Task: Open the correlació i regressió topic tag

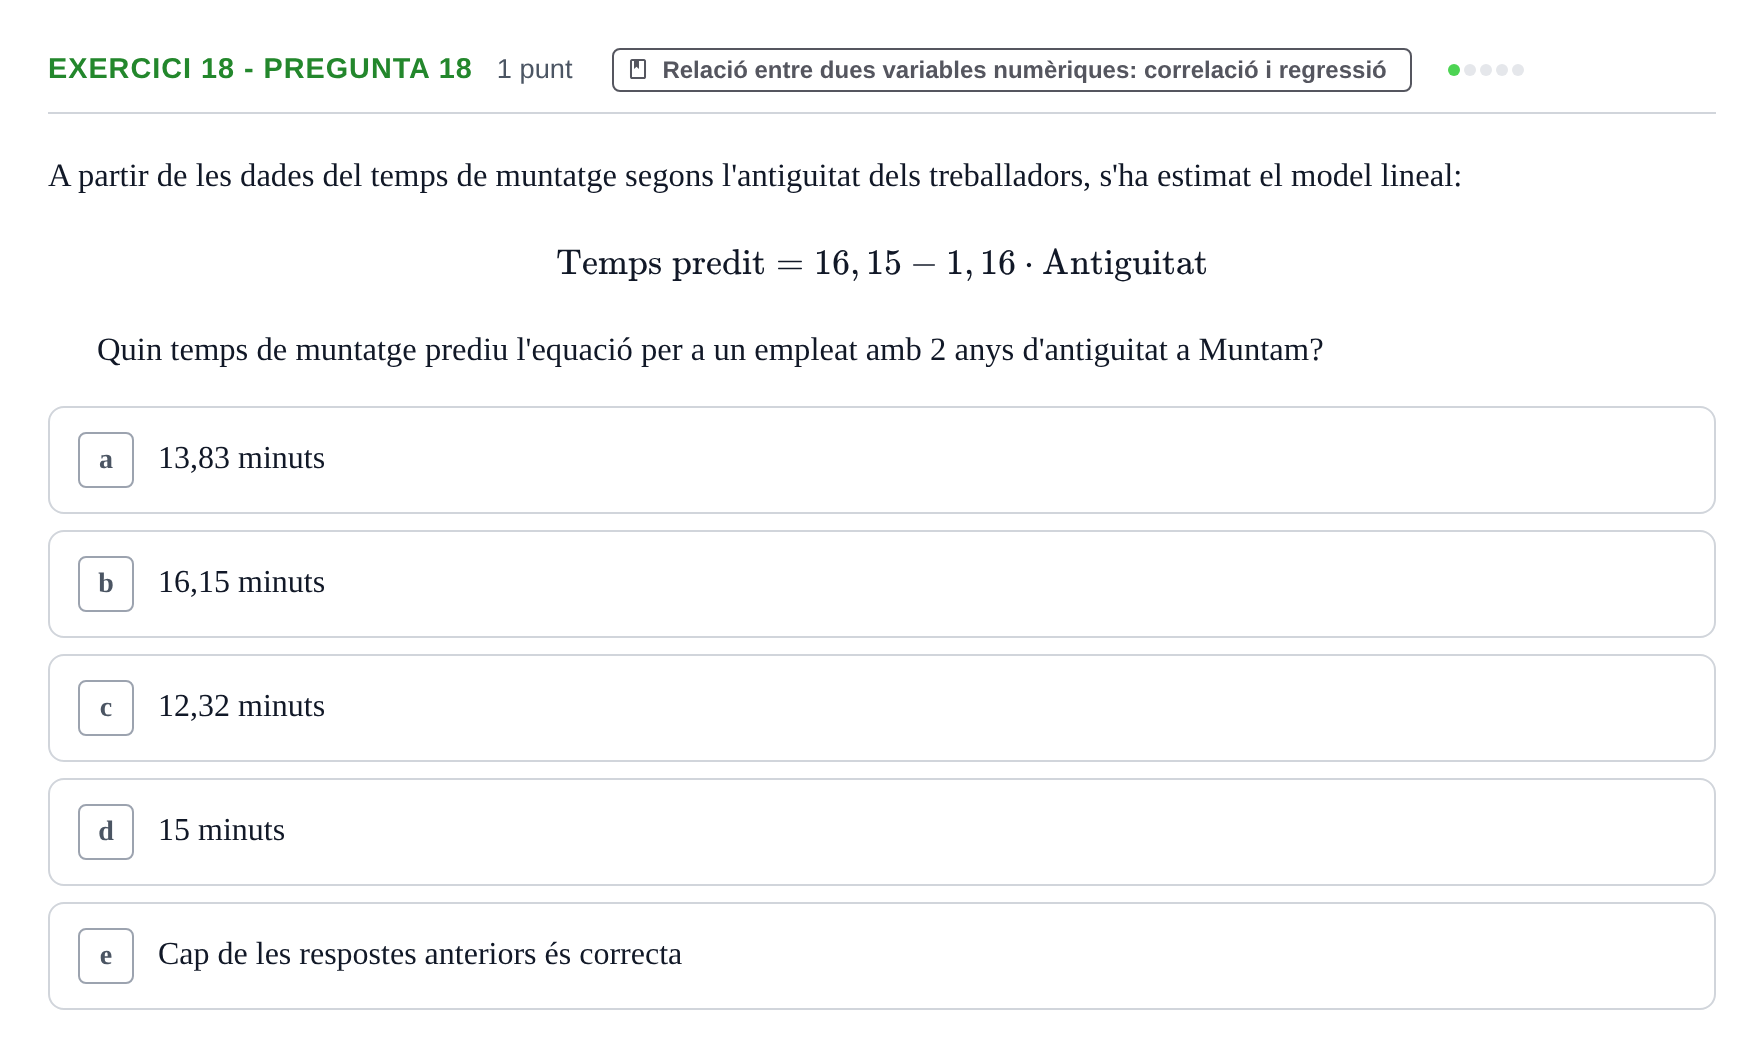Action: point(1011,70)
